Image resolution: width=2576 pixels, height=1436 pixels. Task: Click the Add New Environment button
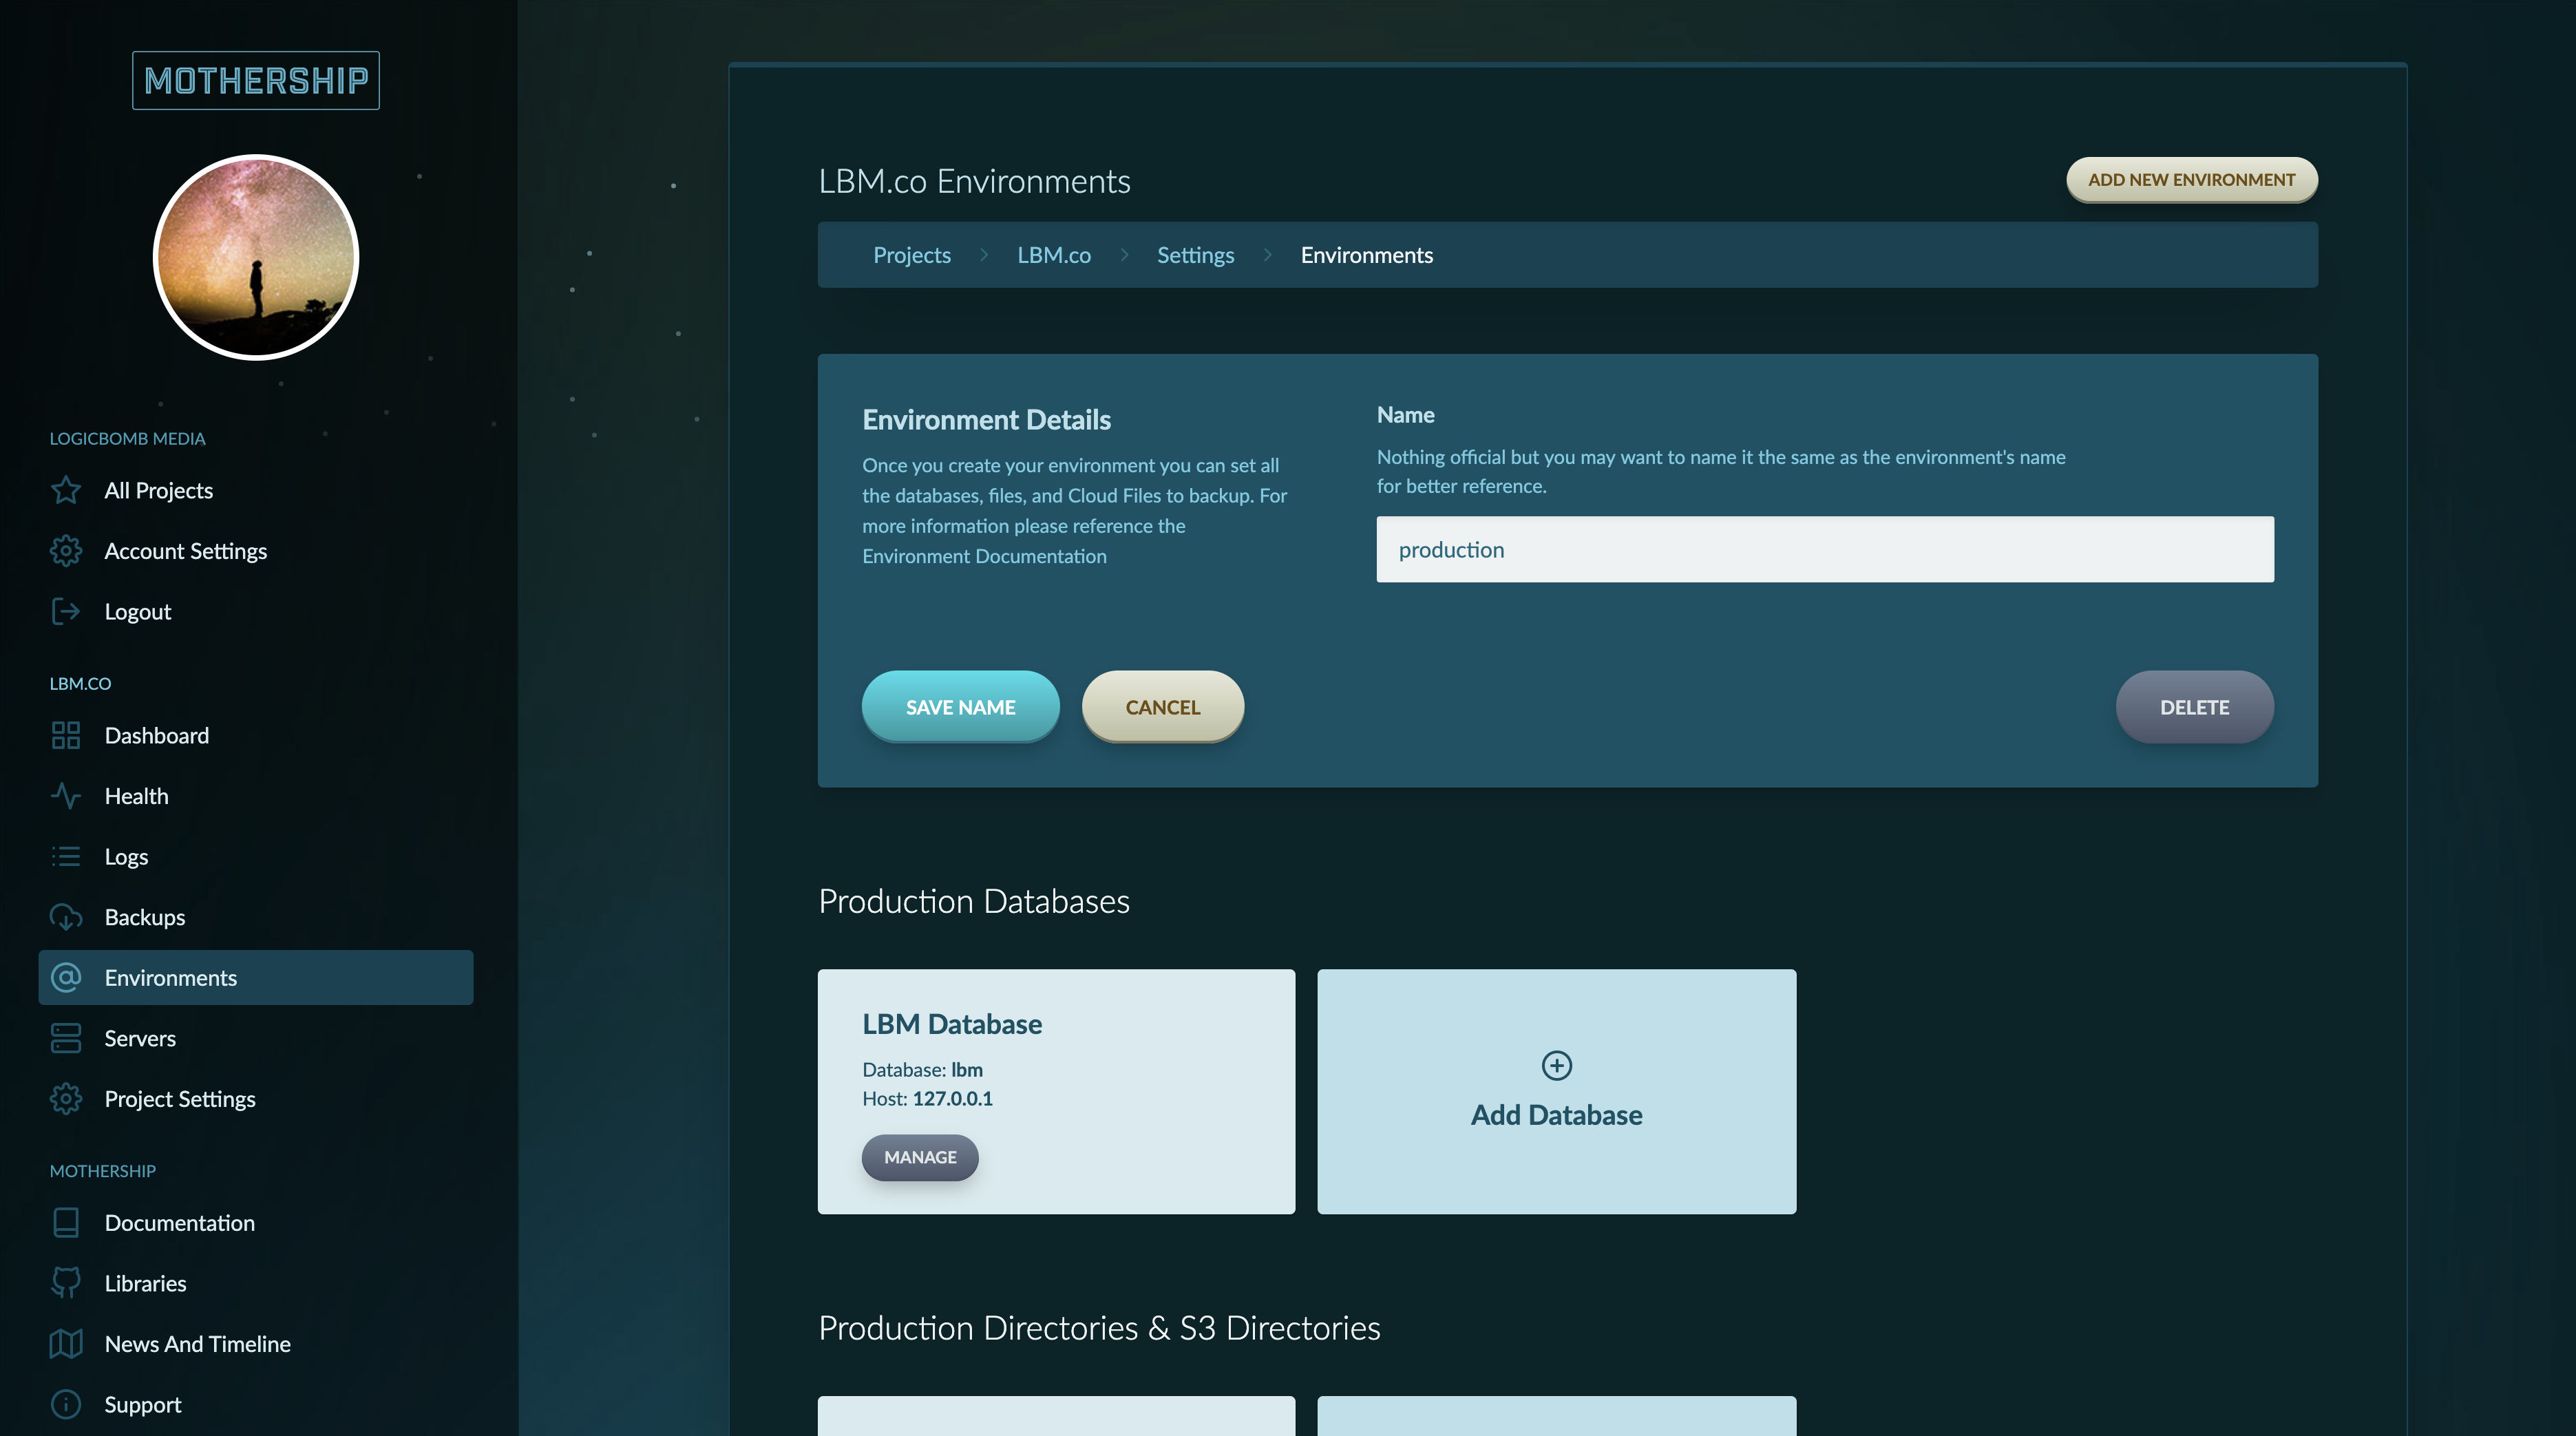coord(2191,179)
